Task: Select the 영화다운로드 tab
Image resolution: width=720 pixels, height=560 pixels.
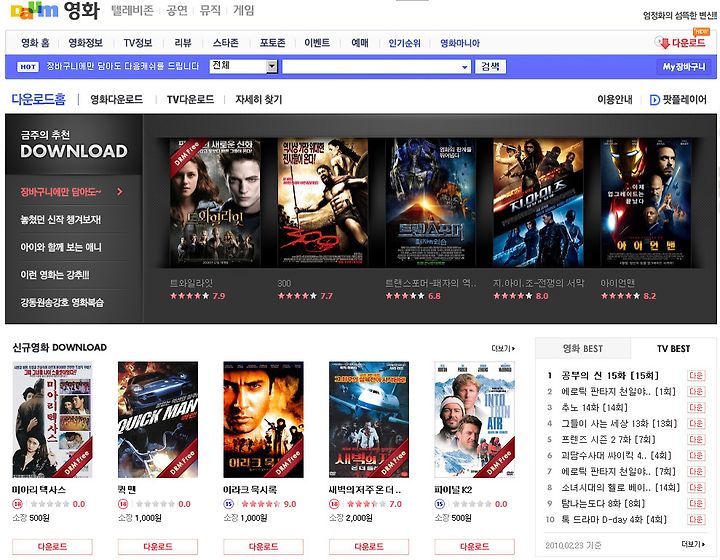Action: (x=117, y=99)
